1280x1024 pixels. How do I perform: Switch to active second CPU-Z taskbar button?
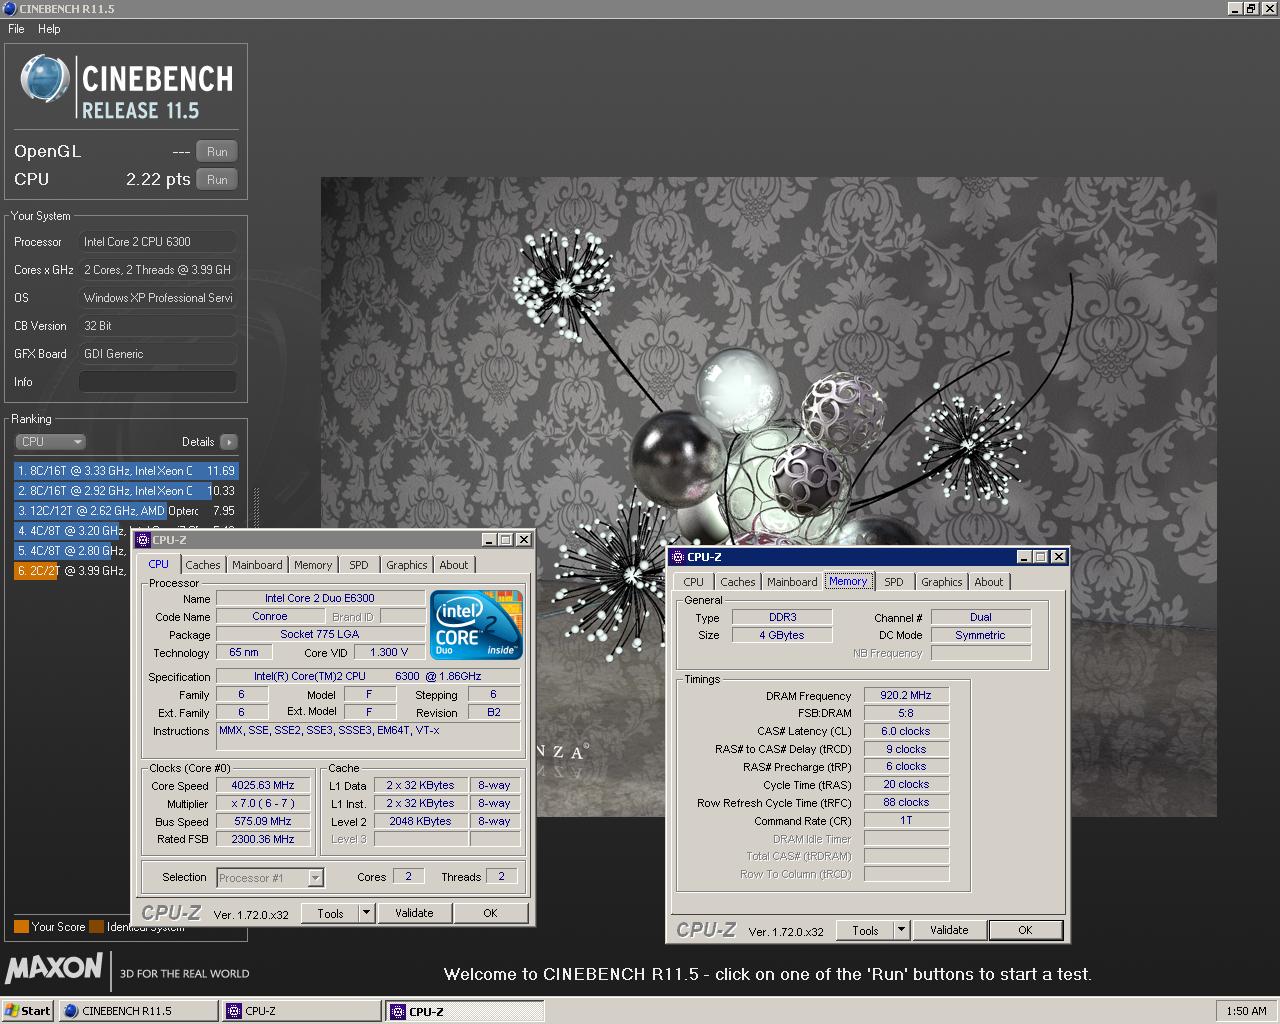click(x=465, y=1011)
